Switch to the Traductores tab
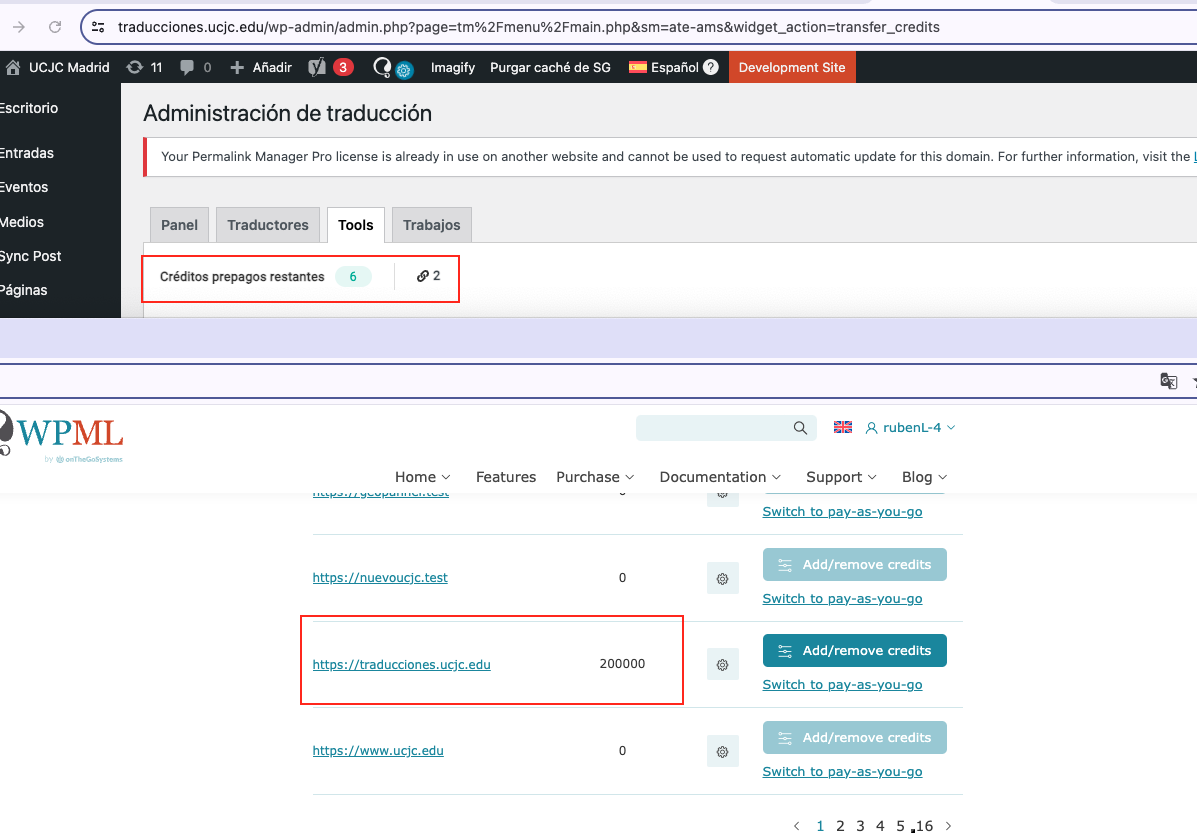Screen dimensions: 1197x837 click(x=268, y=225)
